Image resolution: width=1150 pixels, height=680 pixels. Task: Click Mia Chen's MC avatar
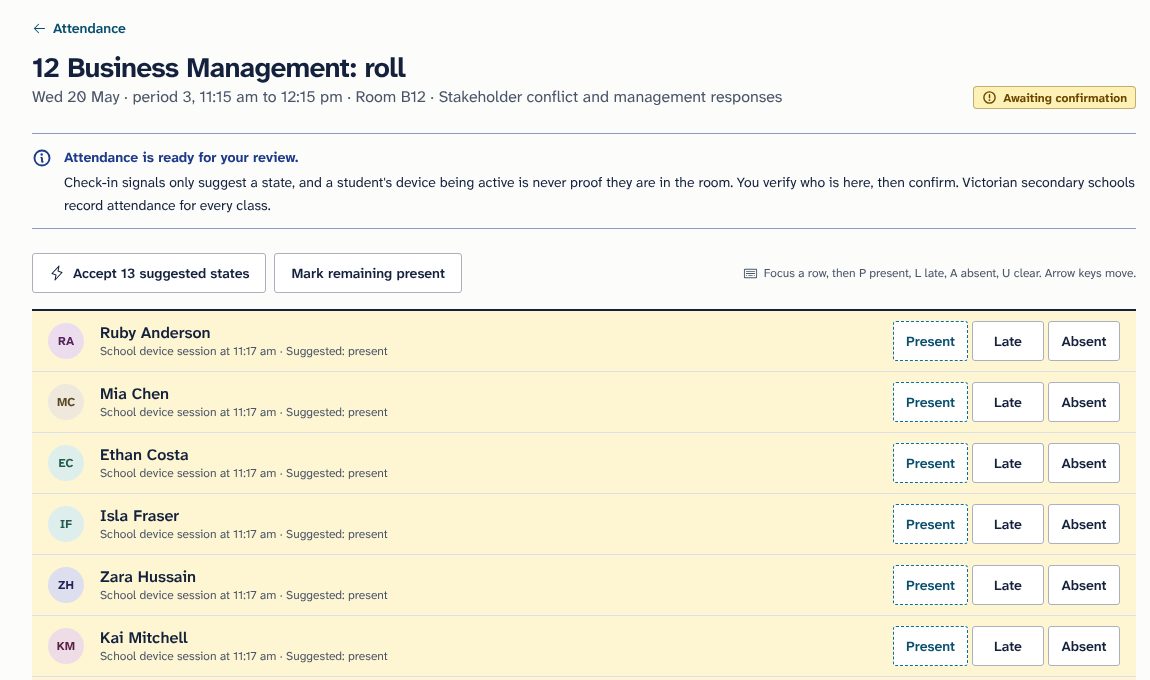(66, 402)
